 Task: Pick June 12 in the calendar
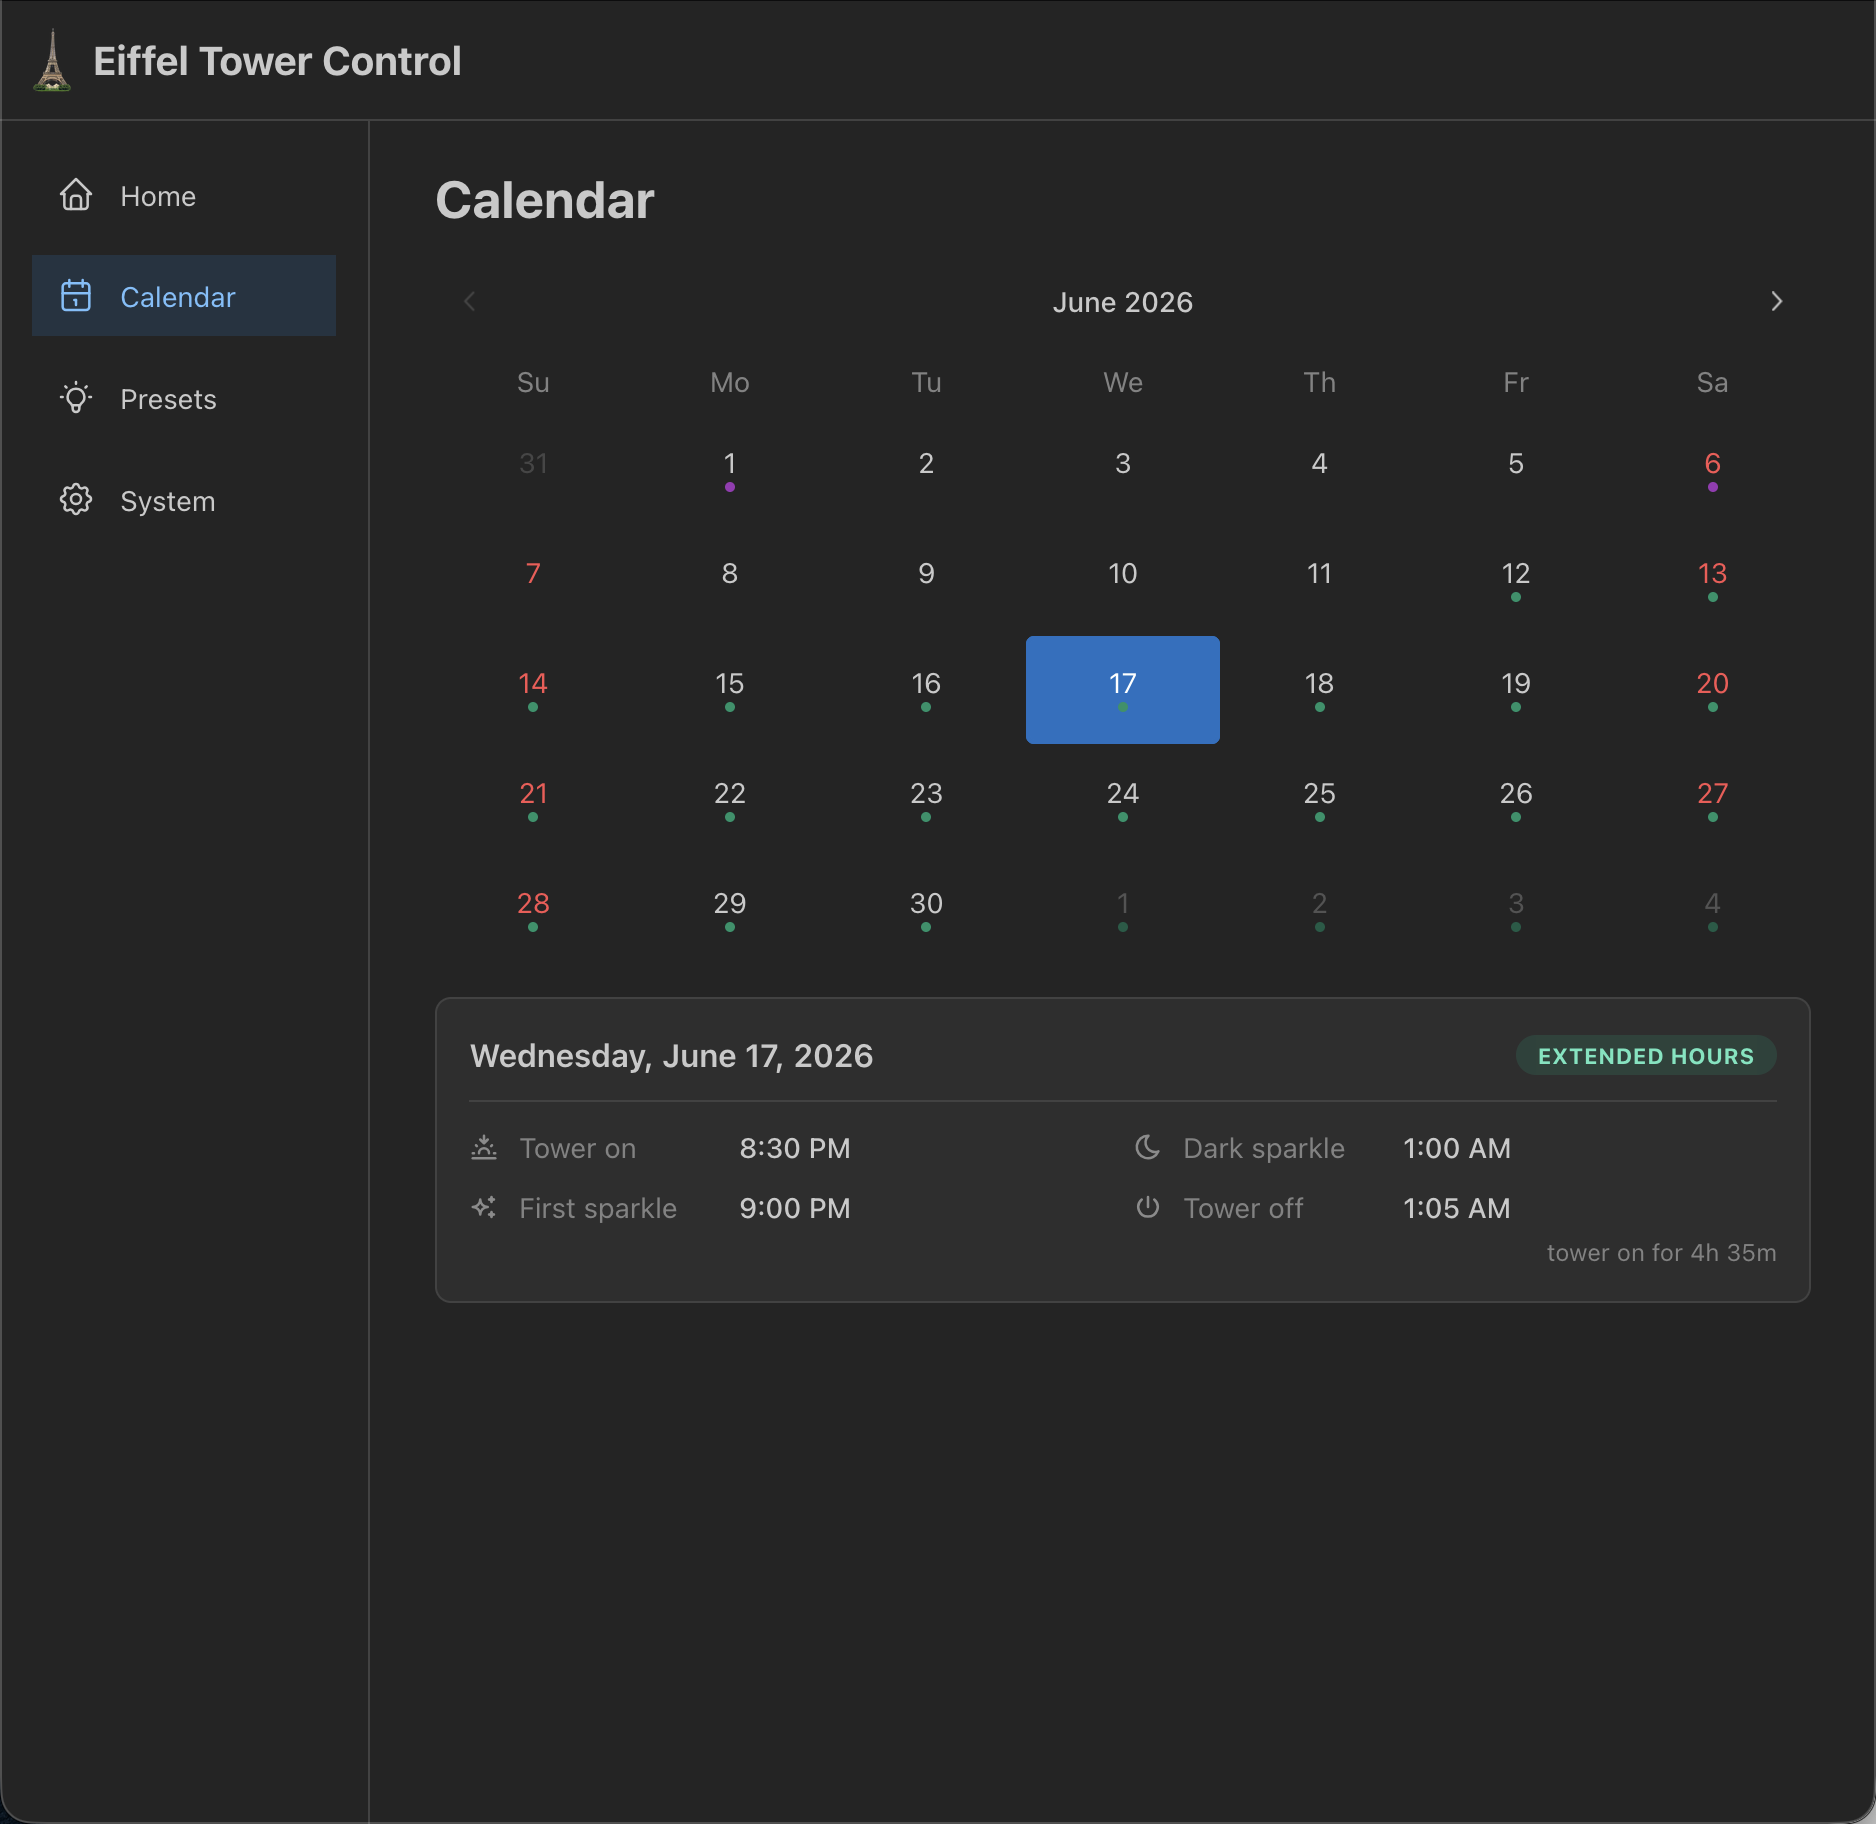1516,580
